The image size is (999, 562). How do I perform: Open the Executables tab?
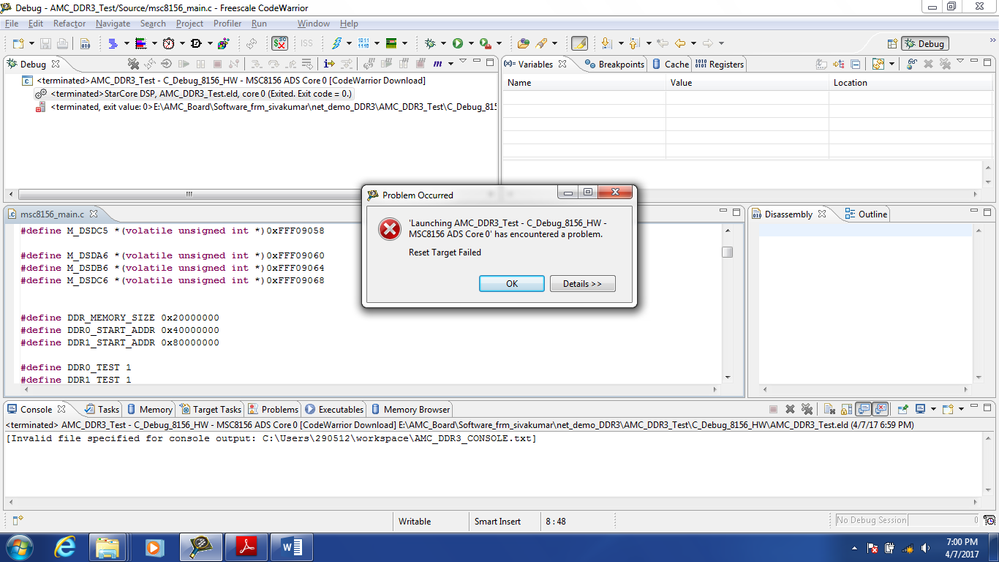[334, 410]
